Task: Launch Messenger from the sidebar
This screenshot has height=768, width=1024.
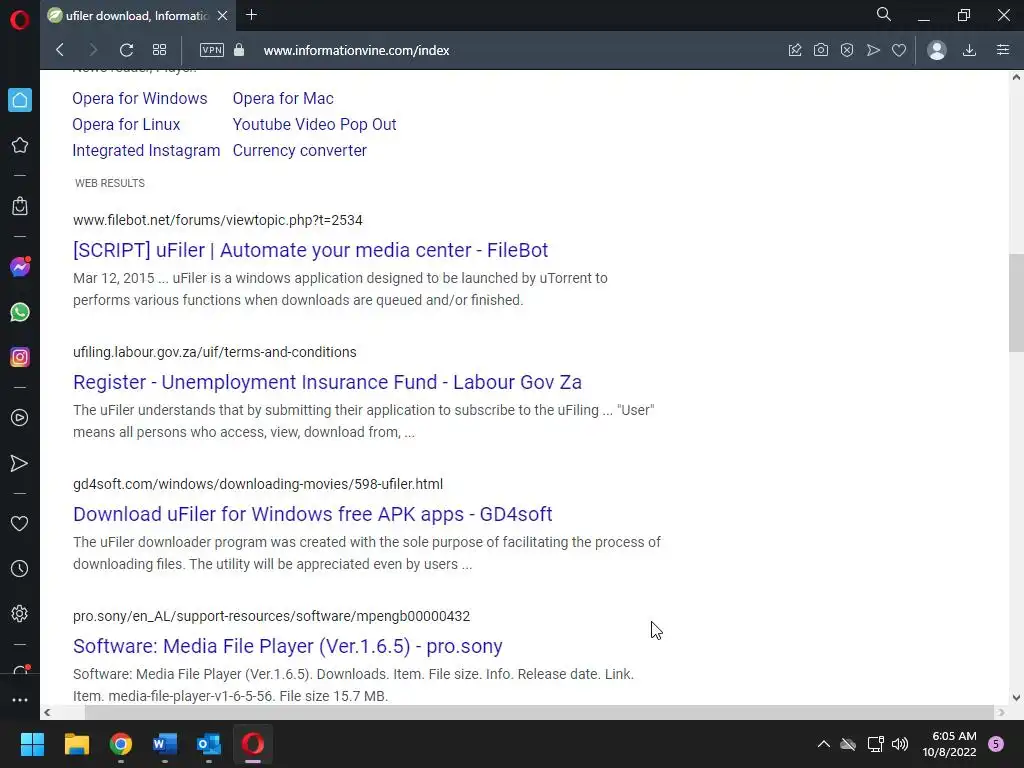Action: [x=20, y=266]
